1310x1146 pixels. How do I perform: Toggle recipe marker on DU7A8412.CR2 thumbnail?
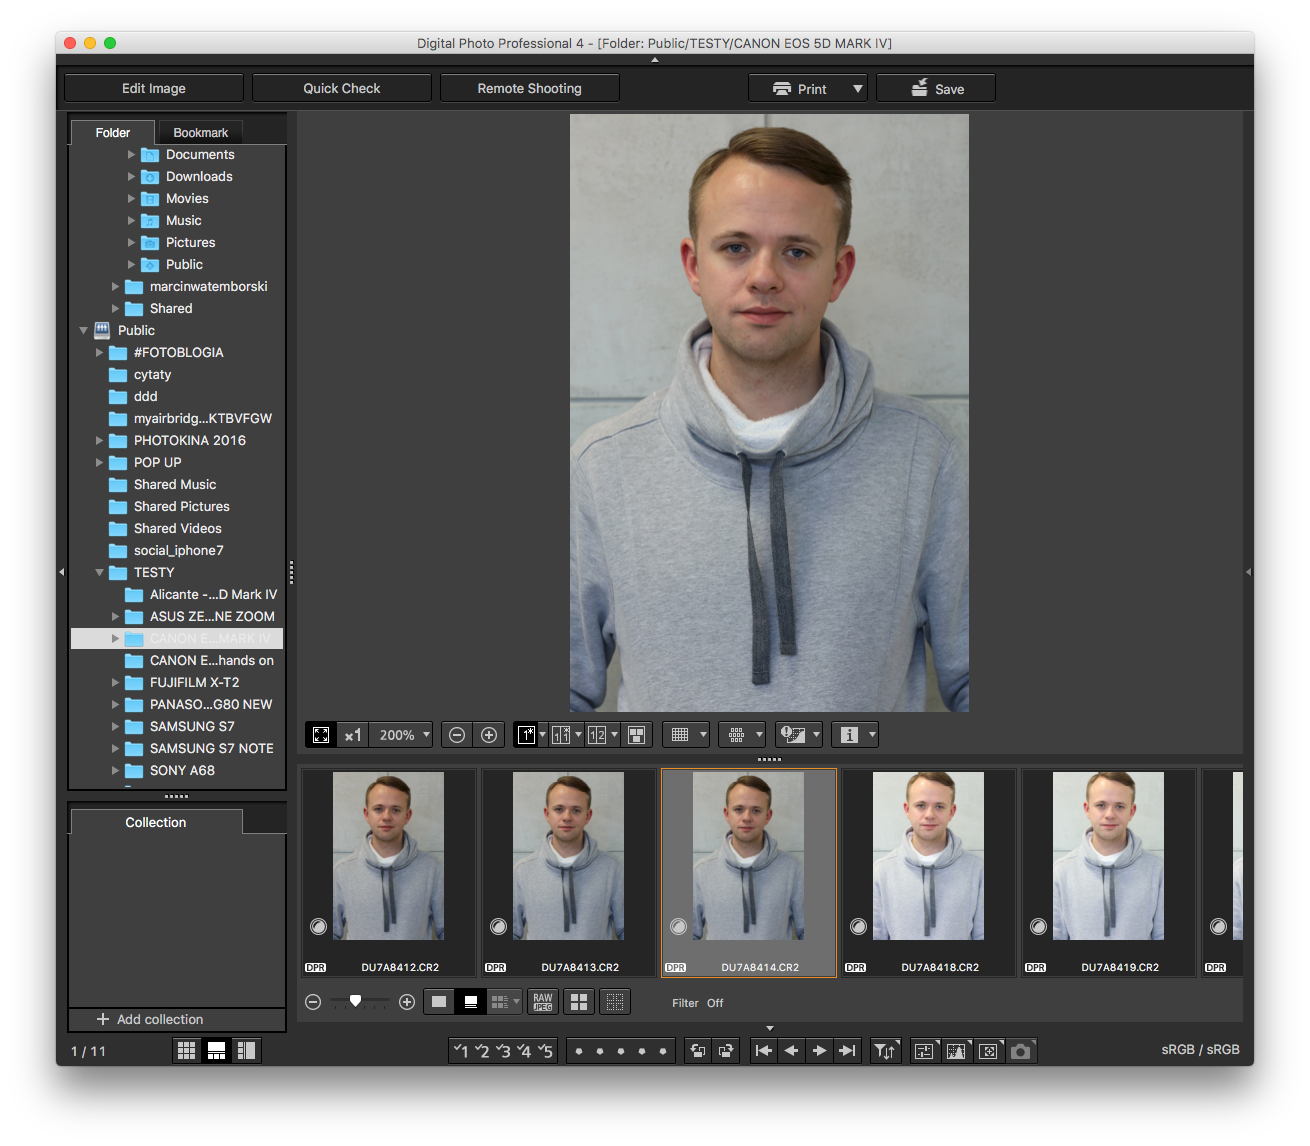point(318,927)
